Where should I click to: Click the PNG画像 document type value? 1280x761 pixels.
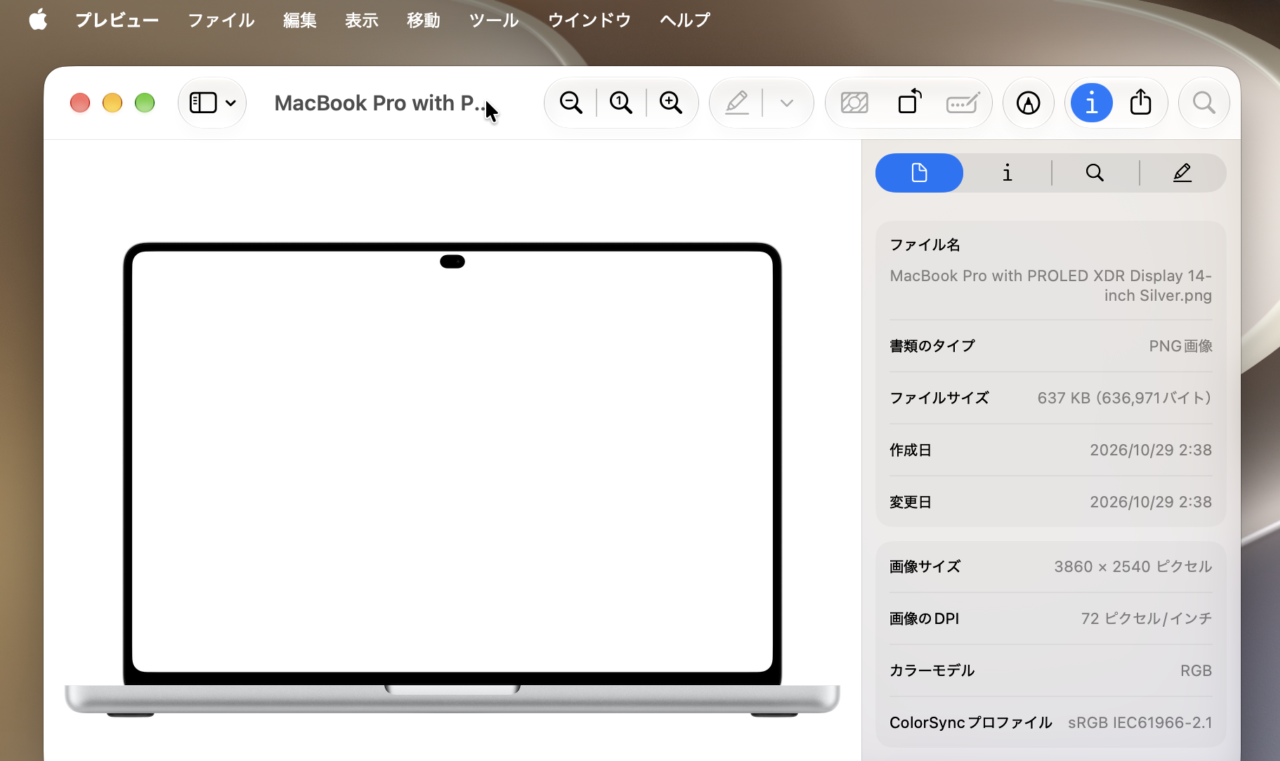[x=1181, y=346]
